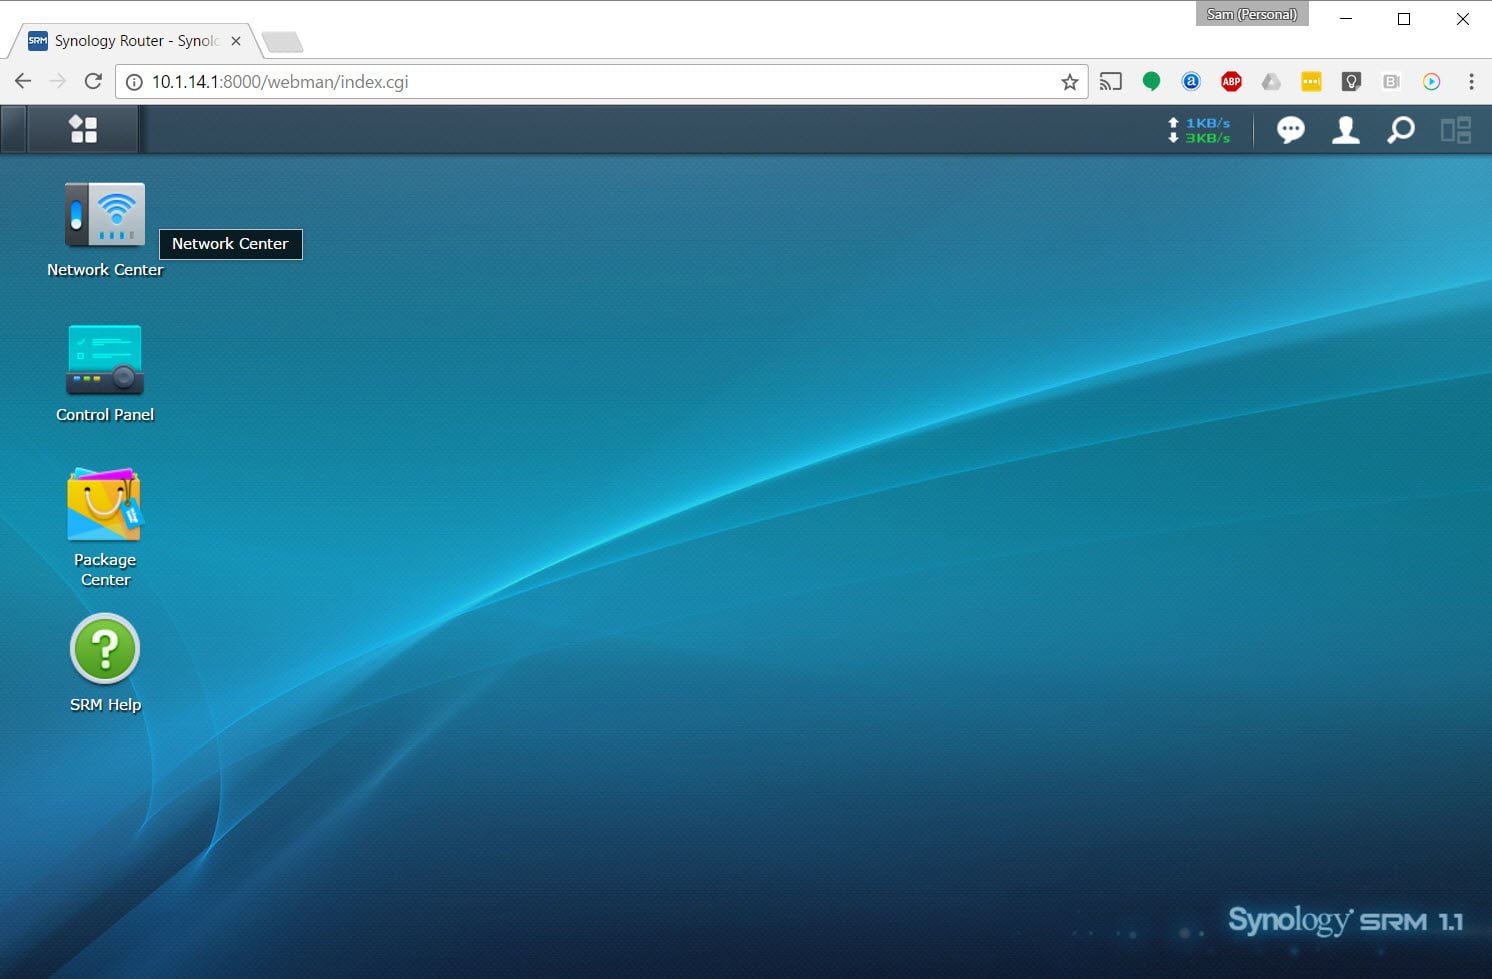Viewport: 1492px width, 979px height.
Task: Open the SRM main menu grid button
Action: tap(83, 129)
